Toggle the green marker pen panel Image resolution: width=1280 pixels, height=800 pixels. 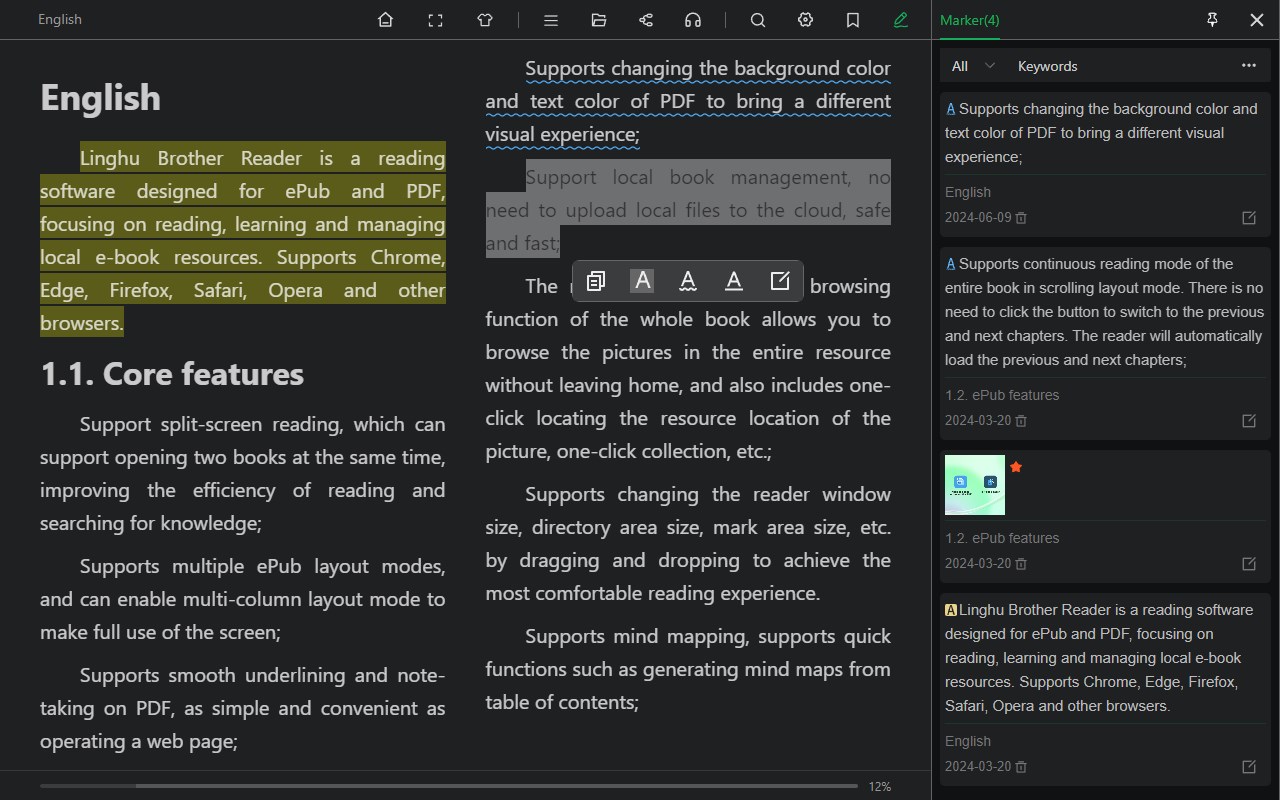click(x=901, y=20)
